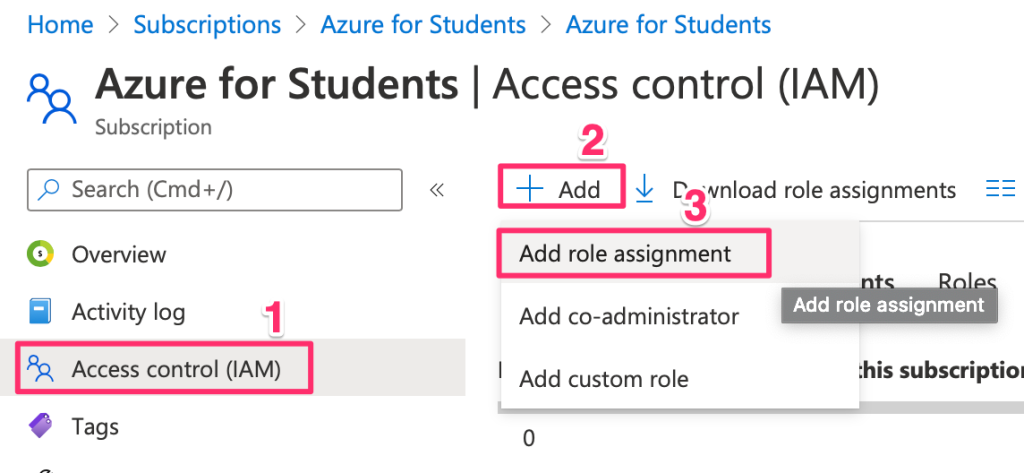1024x473 pixels.
Task: Click the search magnifier icon
Action: click(50, 189)
